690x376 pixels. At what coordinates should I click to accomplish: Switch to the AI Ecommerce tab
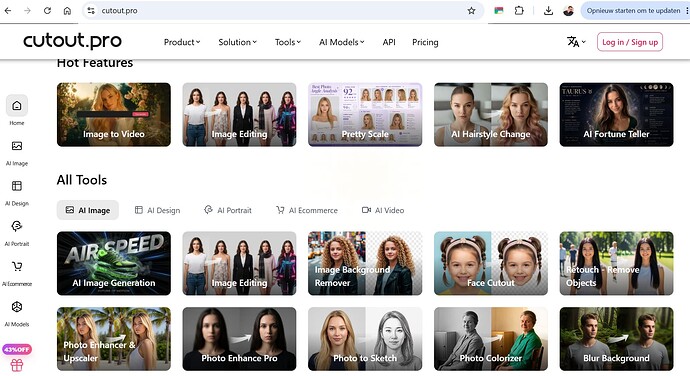point(307,210)
